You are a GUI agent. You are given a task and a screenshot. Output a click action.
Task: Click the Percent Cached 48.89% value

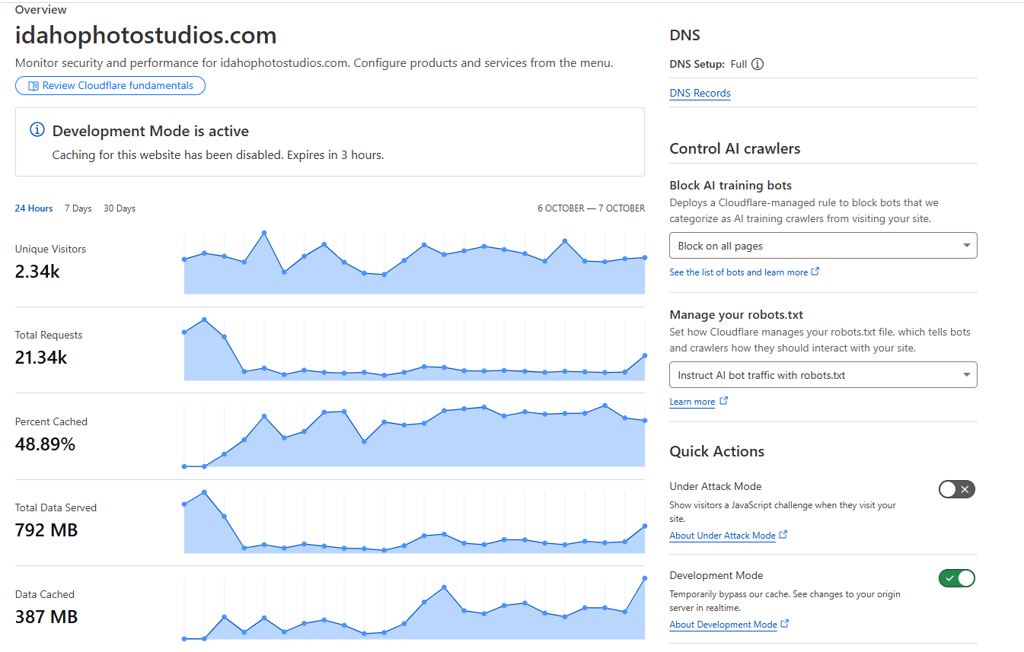pyautogui.click(x=45, y=444)
